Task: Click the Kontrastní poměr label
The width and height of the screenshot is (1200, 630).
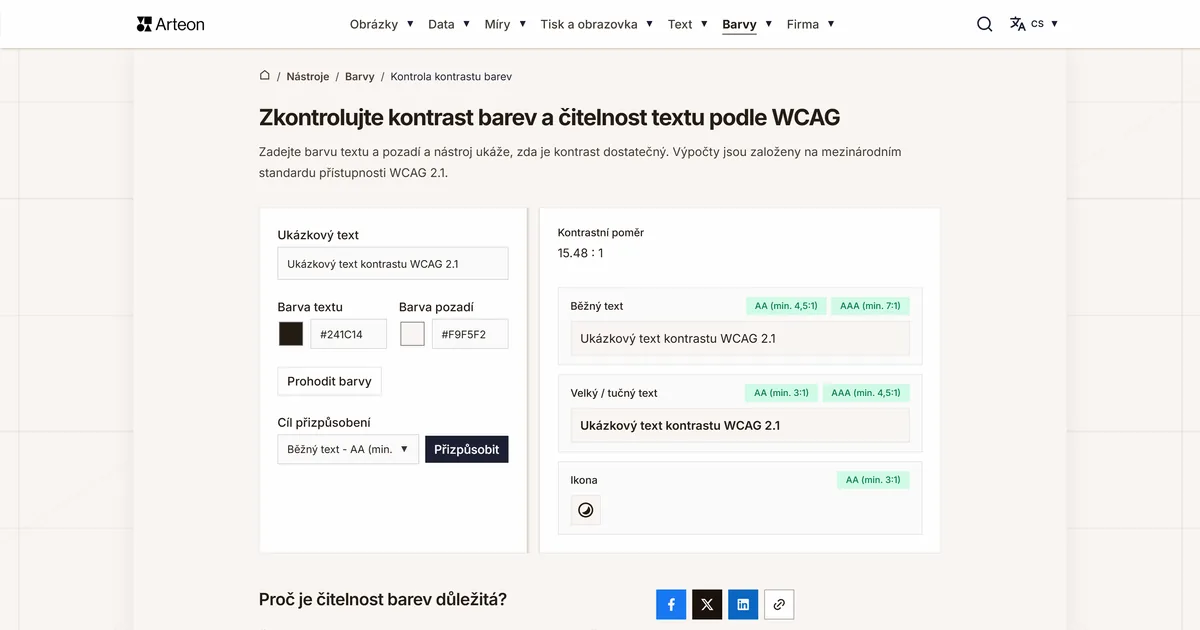Action: (x=601, y=232)
